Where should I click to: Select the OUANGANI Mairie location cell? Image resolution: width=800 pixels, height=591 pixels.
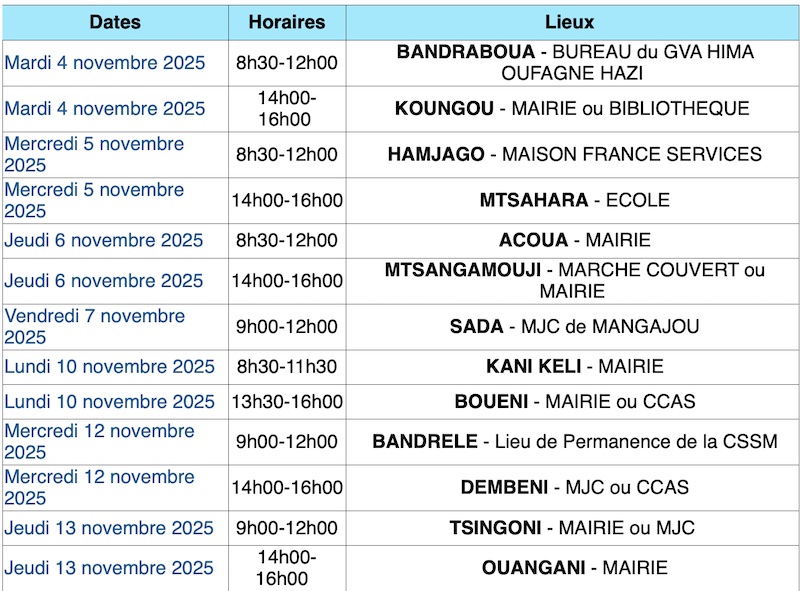coord(574,568)
